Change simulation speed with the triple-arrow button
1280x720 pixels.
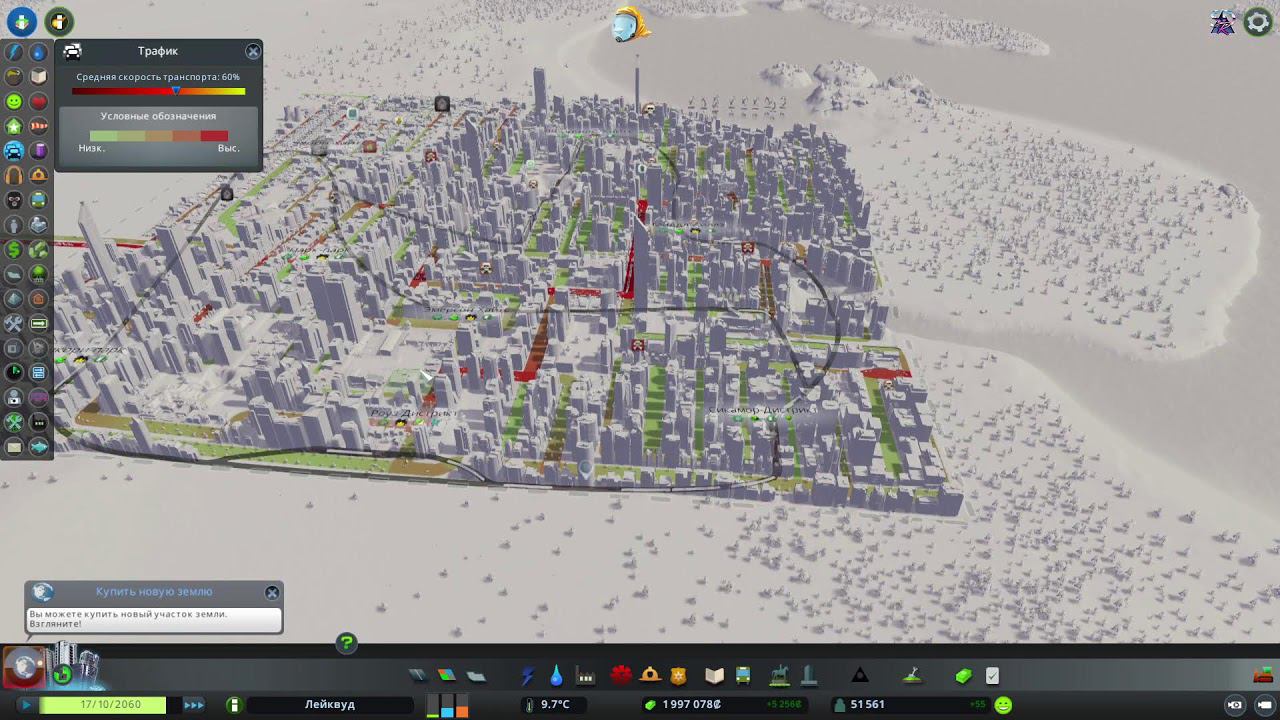click(194, 705)
